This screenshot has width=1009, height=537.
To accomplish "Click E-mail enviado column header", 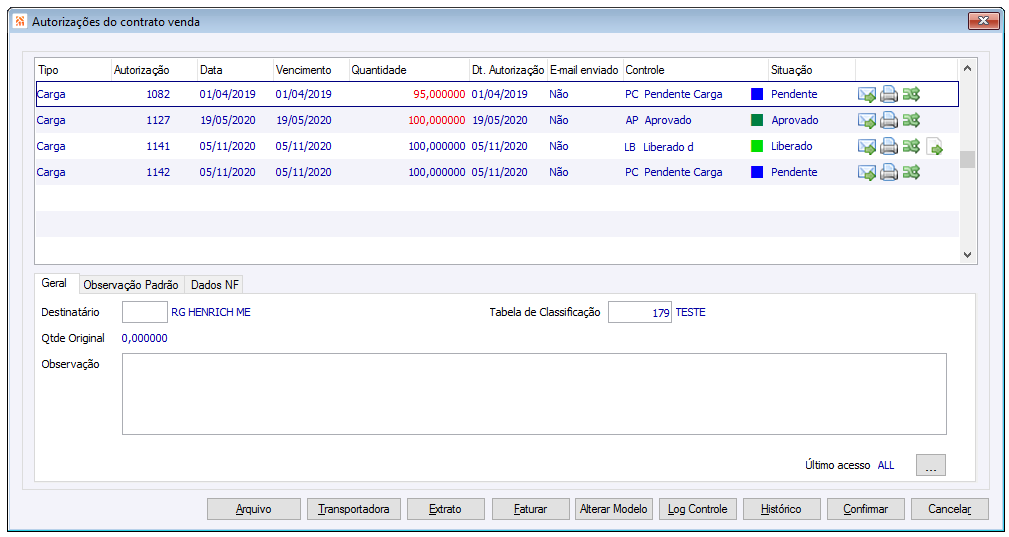I will tap(585, 70).
